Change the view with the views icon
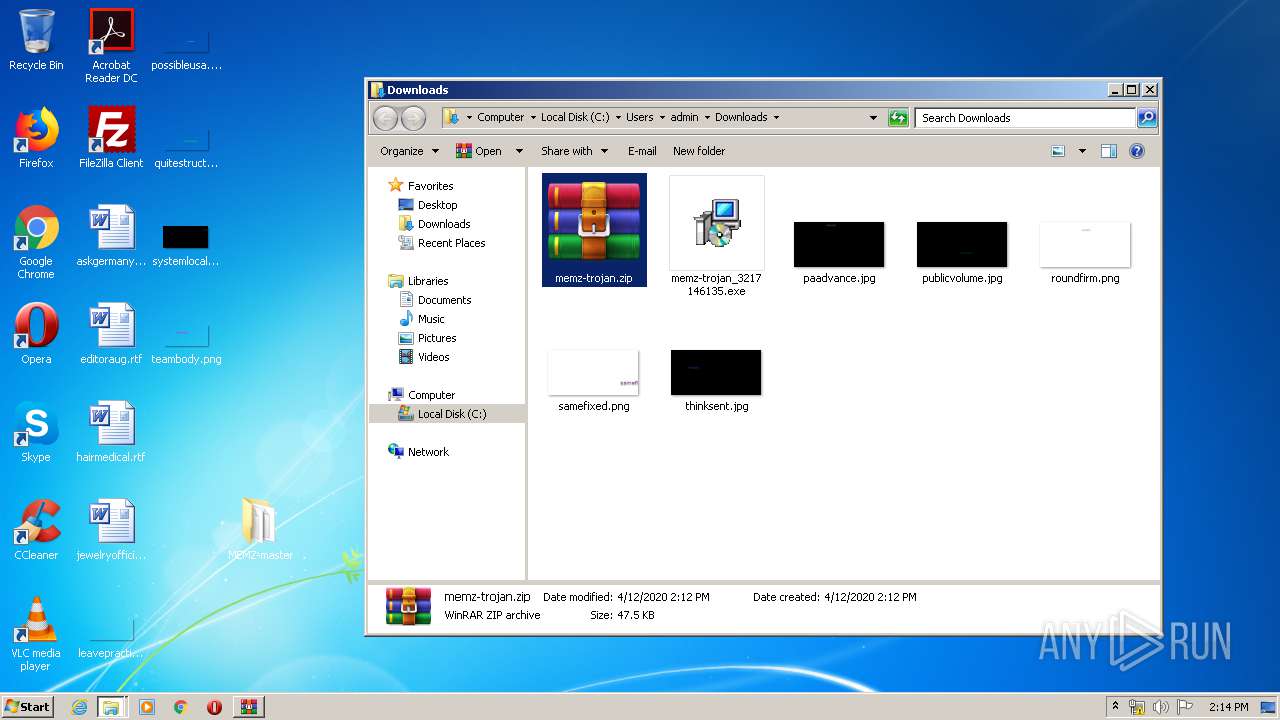Image resolution: width=1280 pixels, height=720 pixels. click(1059, 151)
